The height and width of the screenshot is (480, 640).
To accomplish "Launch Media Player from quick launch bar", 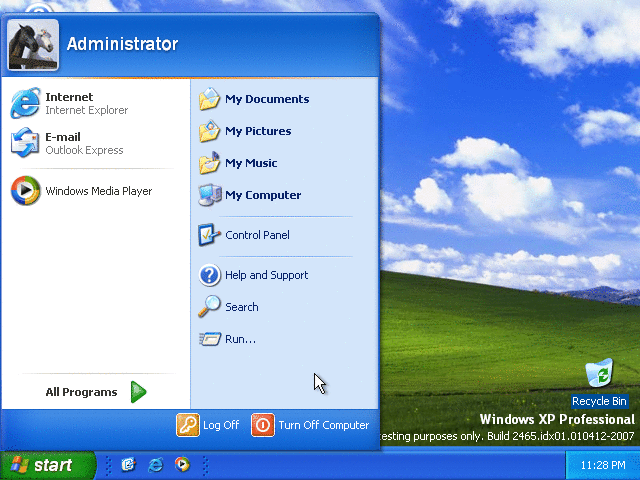I will click(182, 464).
